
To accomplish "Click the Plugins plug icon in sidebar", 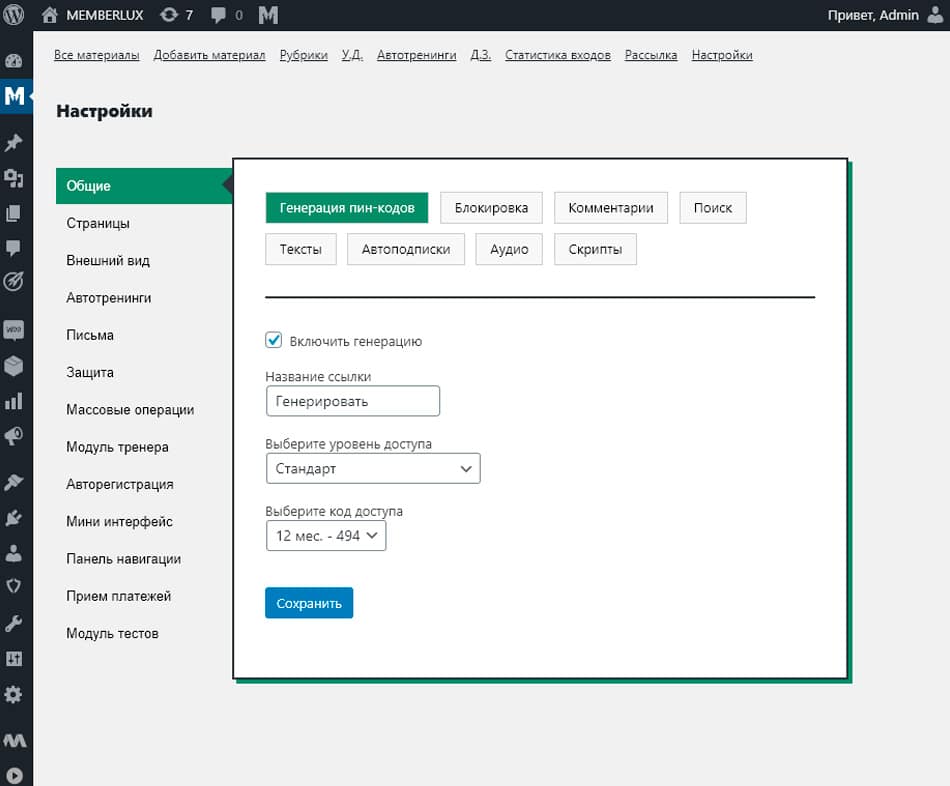I will 14,518.
